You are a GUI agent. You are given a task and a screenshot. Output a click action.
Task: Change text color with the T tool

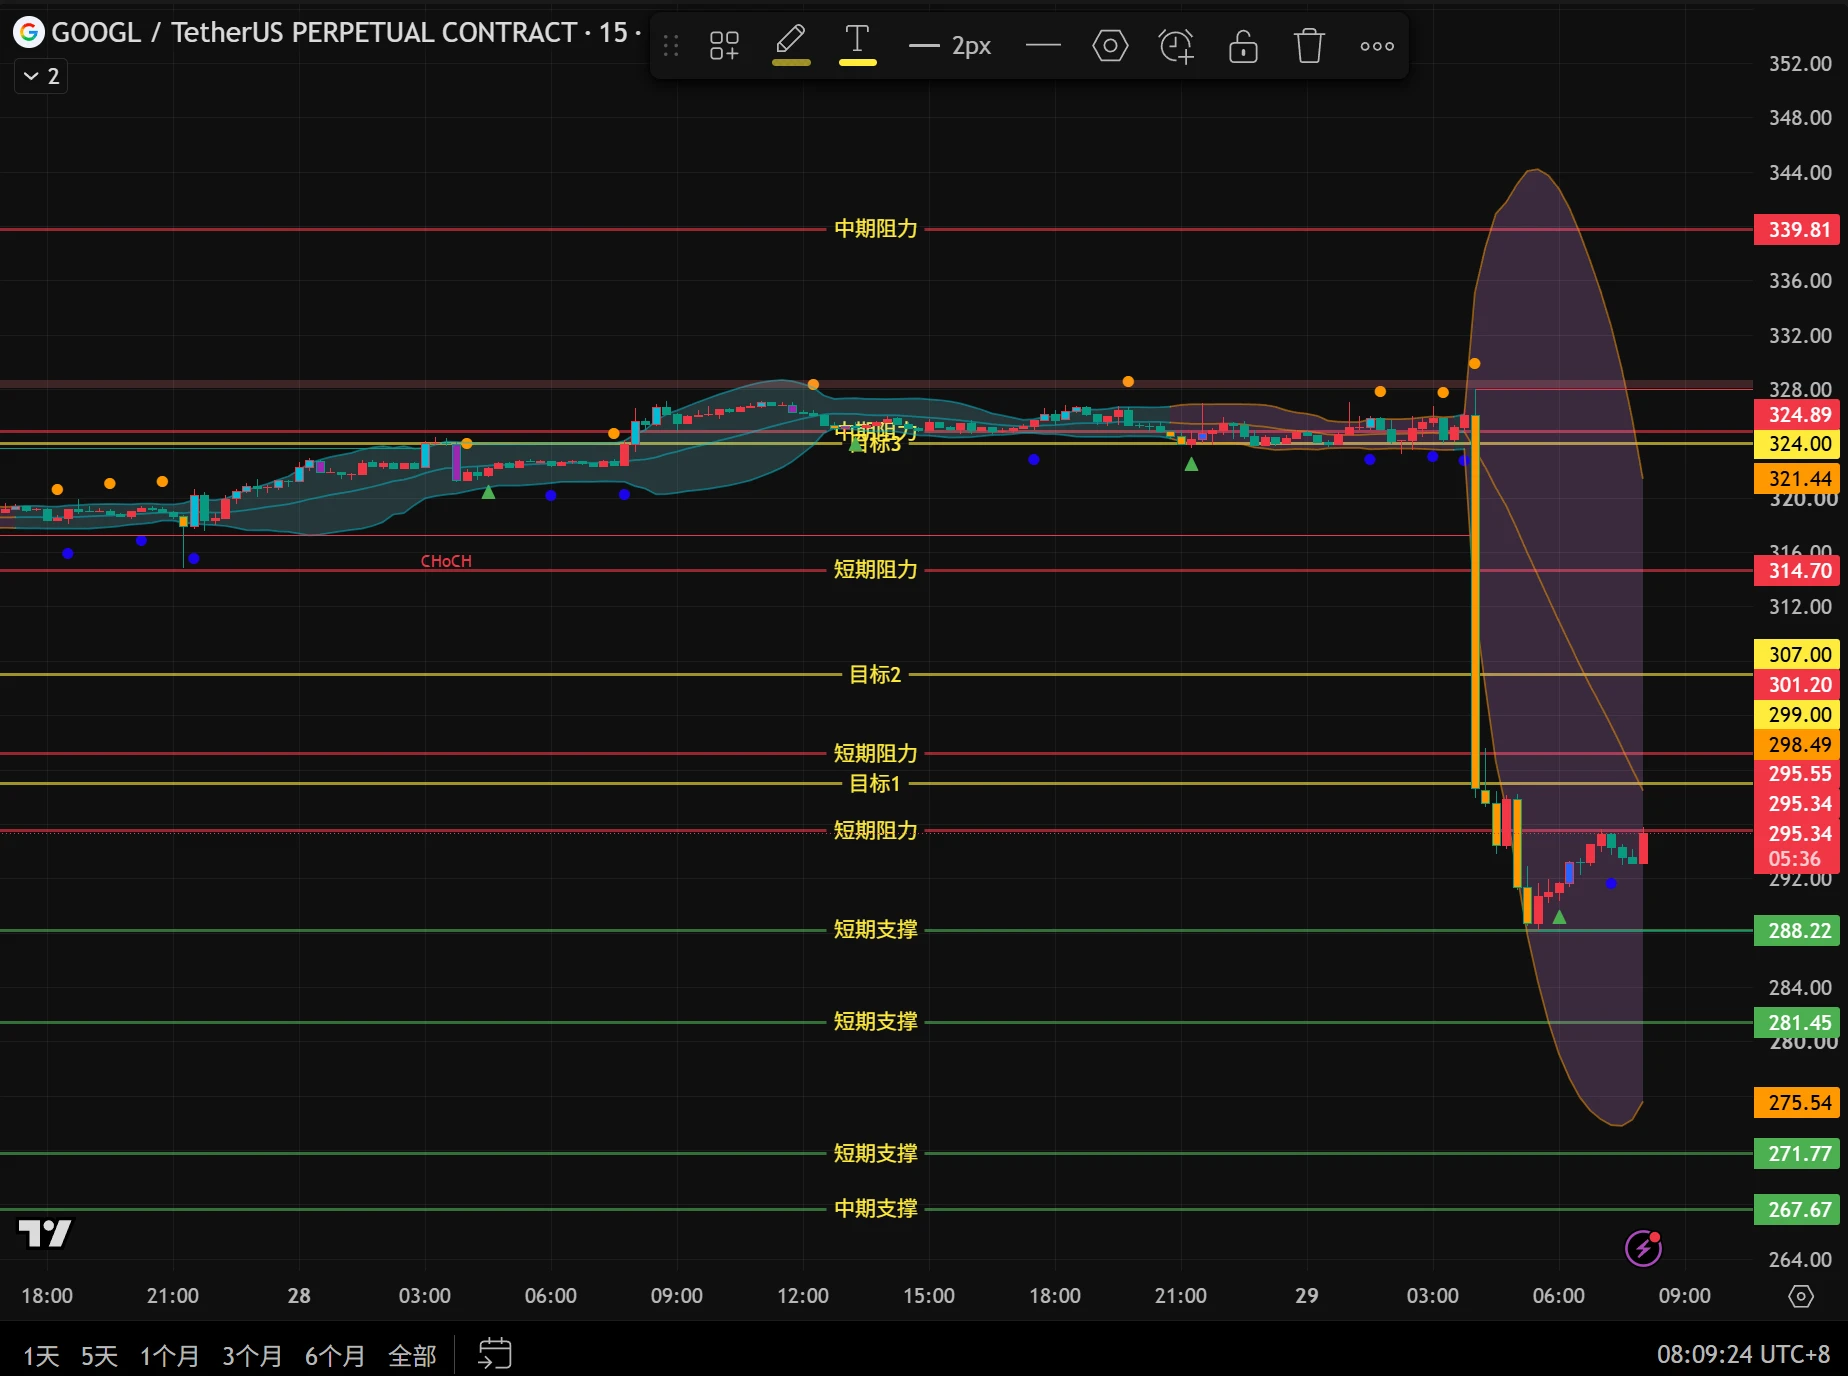point(857,46)
